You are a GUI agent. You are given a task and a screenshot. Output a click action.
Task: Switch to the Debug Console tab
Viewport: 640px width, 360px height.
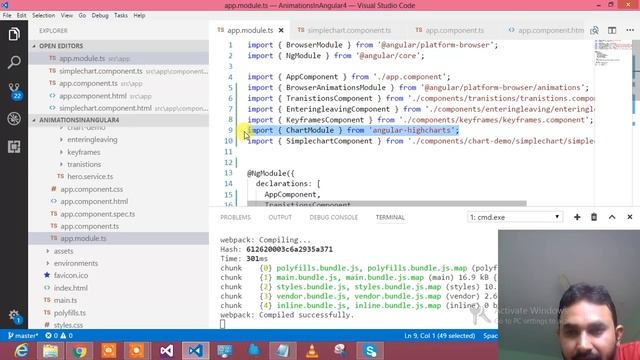[333, 218]
